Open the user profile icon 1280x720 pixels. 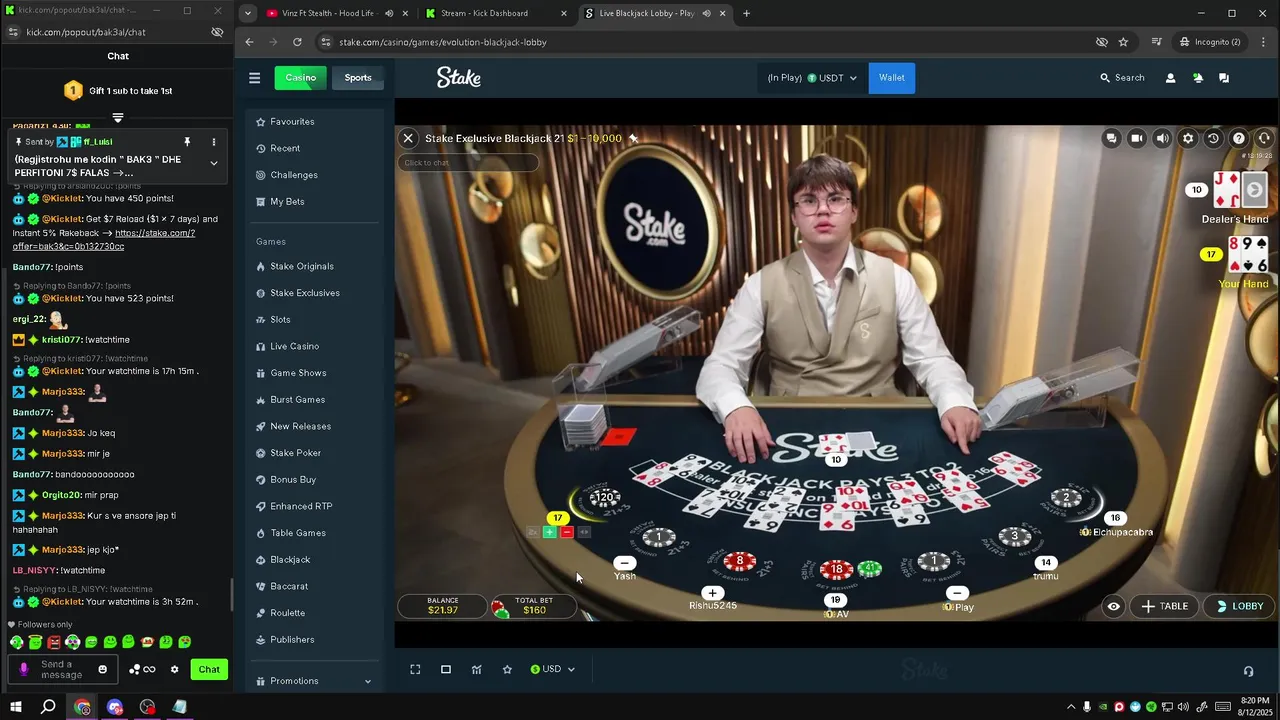pos(1171,78)
